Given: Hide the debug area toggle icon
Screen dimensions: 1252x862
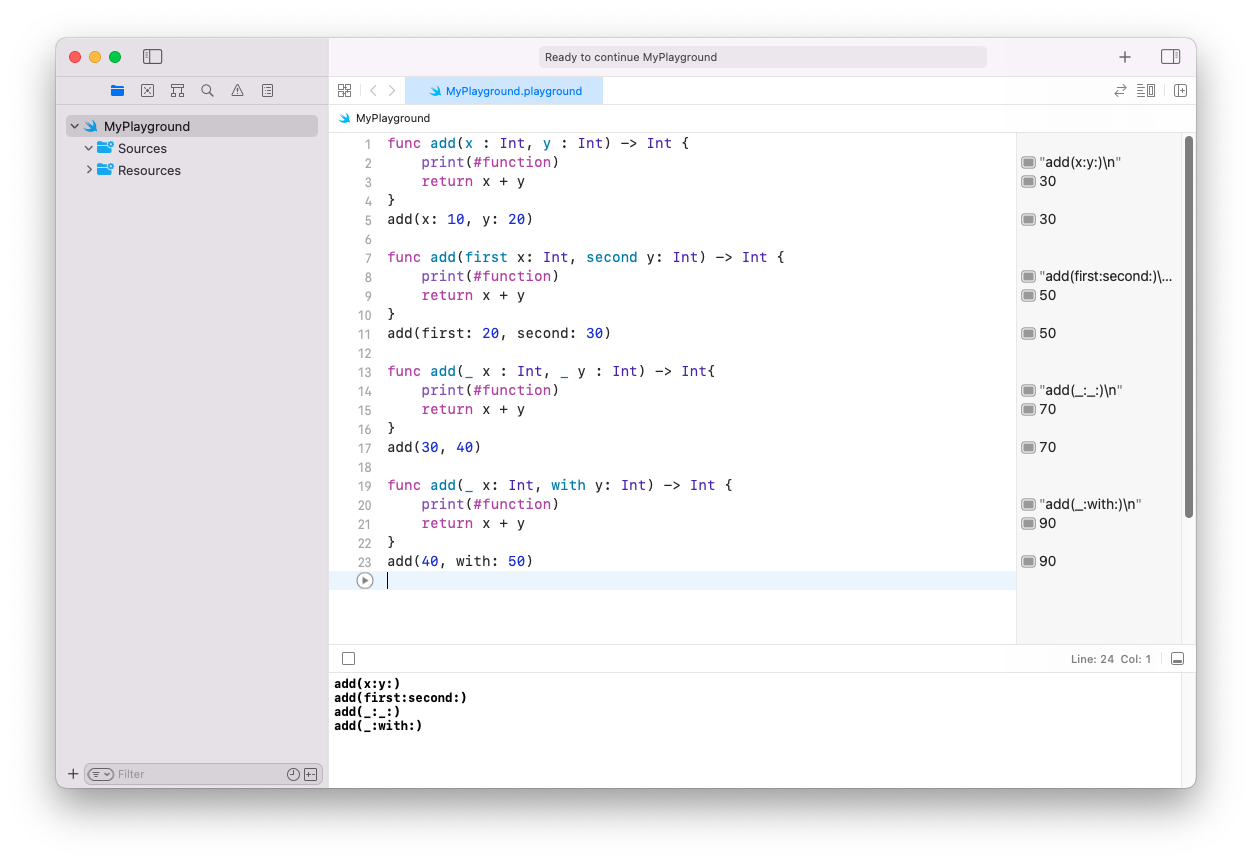Looking at the screenshot, I should pos(1177,658).
